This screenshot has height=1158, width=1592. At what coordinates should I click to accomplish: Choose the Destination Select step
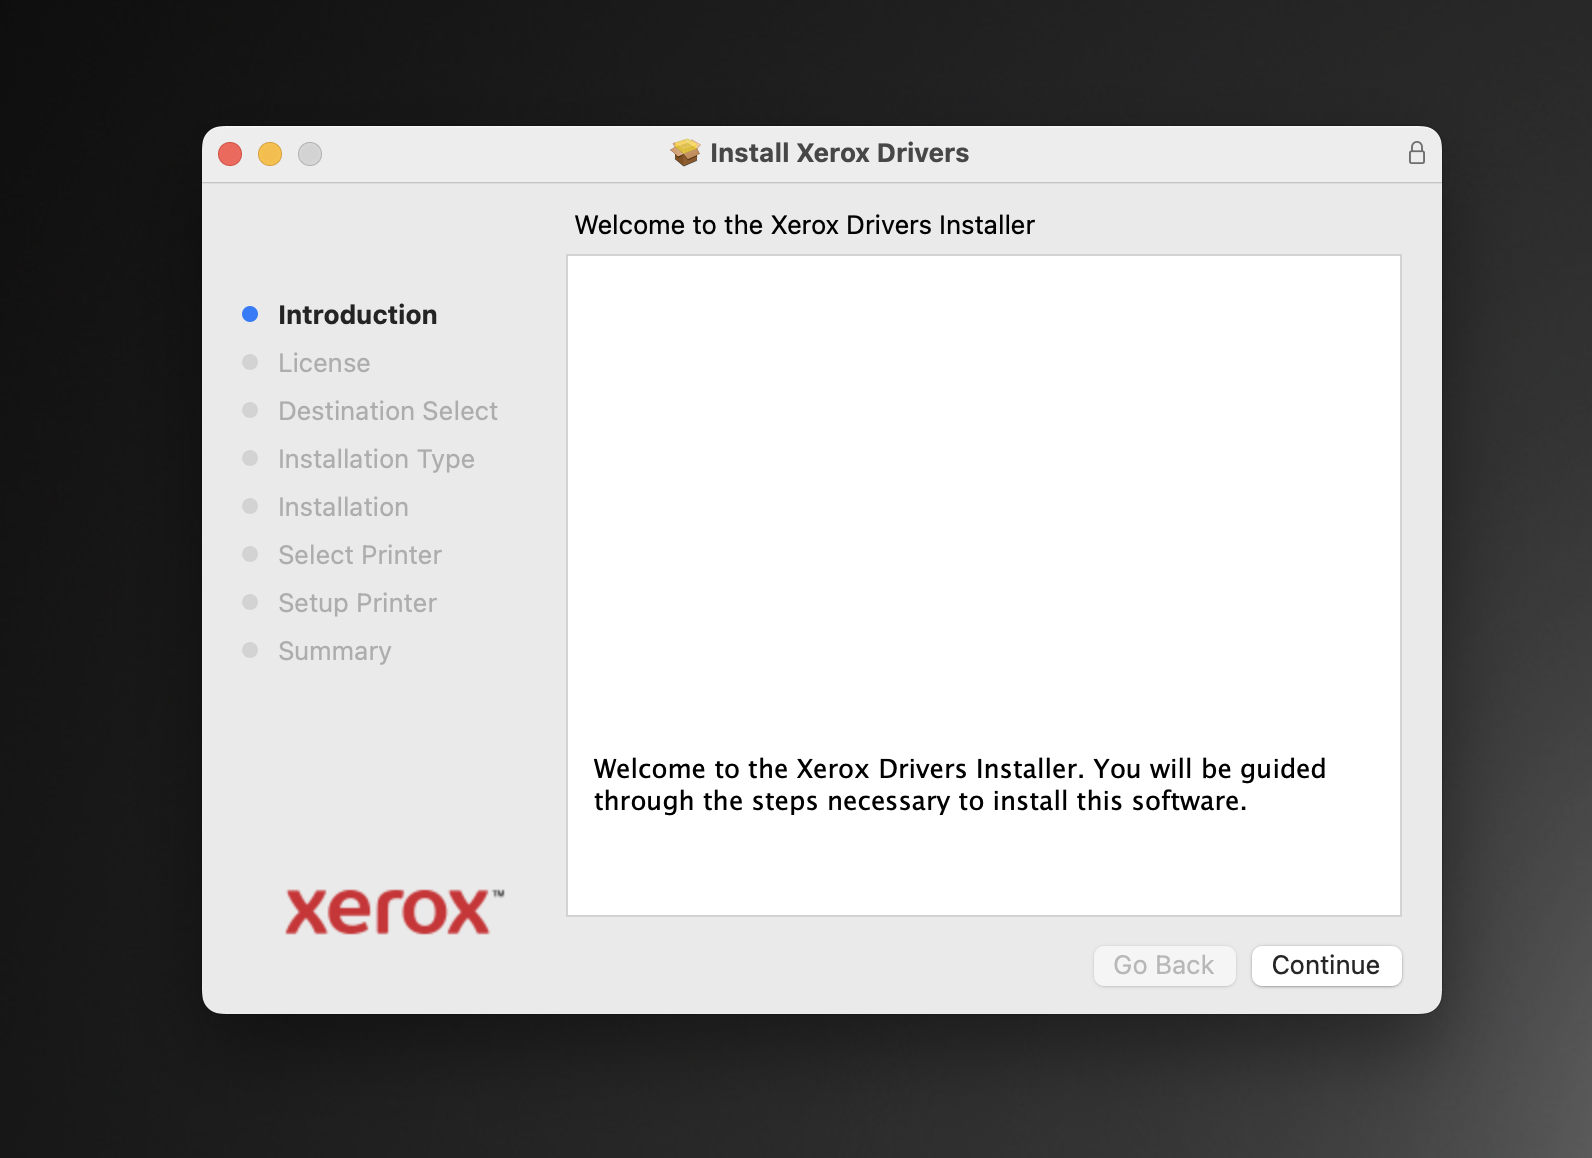[x=387, y=411]
